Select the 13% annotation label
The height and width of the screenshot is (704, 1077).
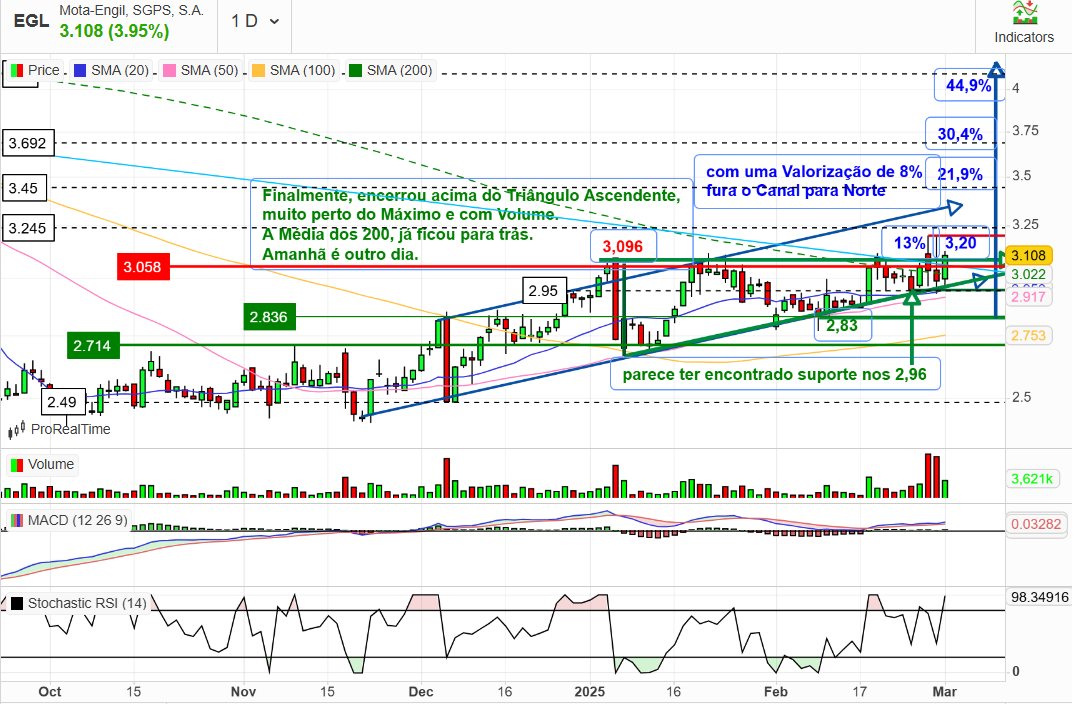click(909, 242)
